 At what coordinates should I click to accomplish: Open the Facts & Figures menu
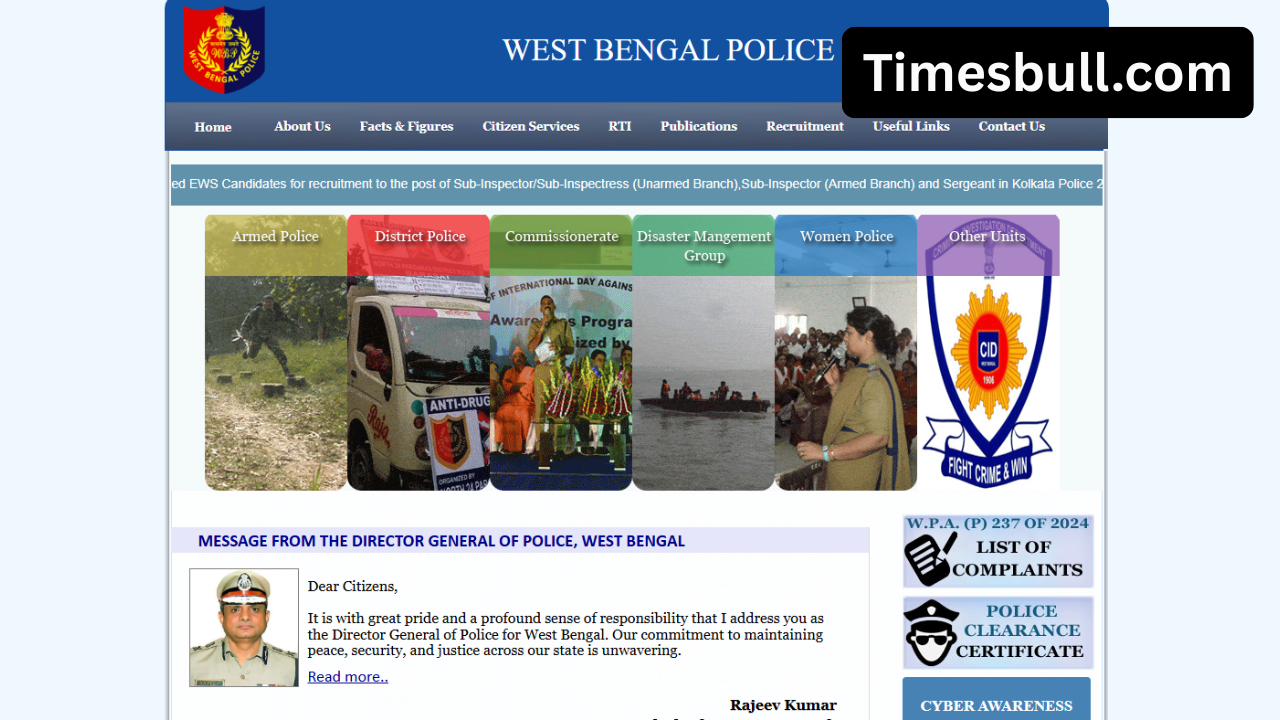tap(406, 126)
